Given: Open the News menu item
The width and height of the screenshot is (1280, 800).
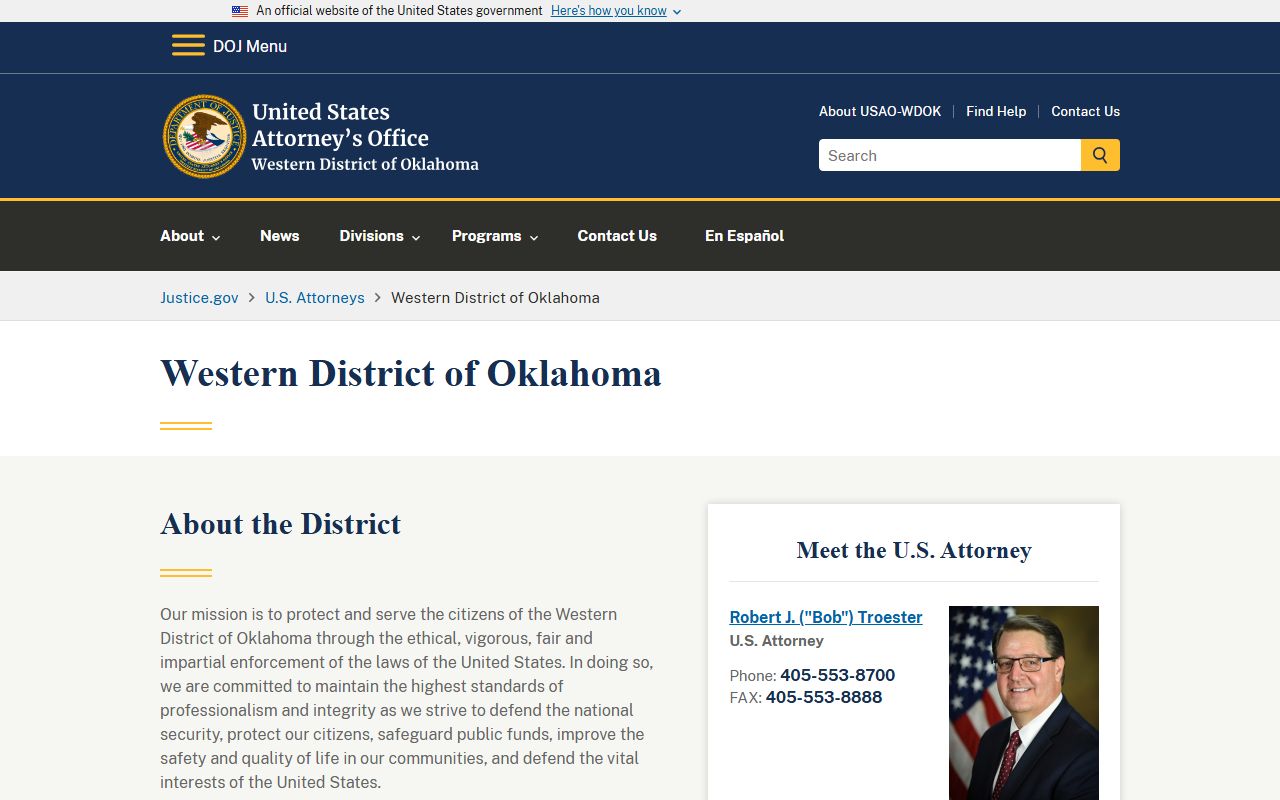Looking at the screenshot, I should (280, 236).
